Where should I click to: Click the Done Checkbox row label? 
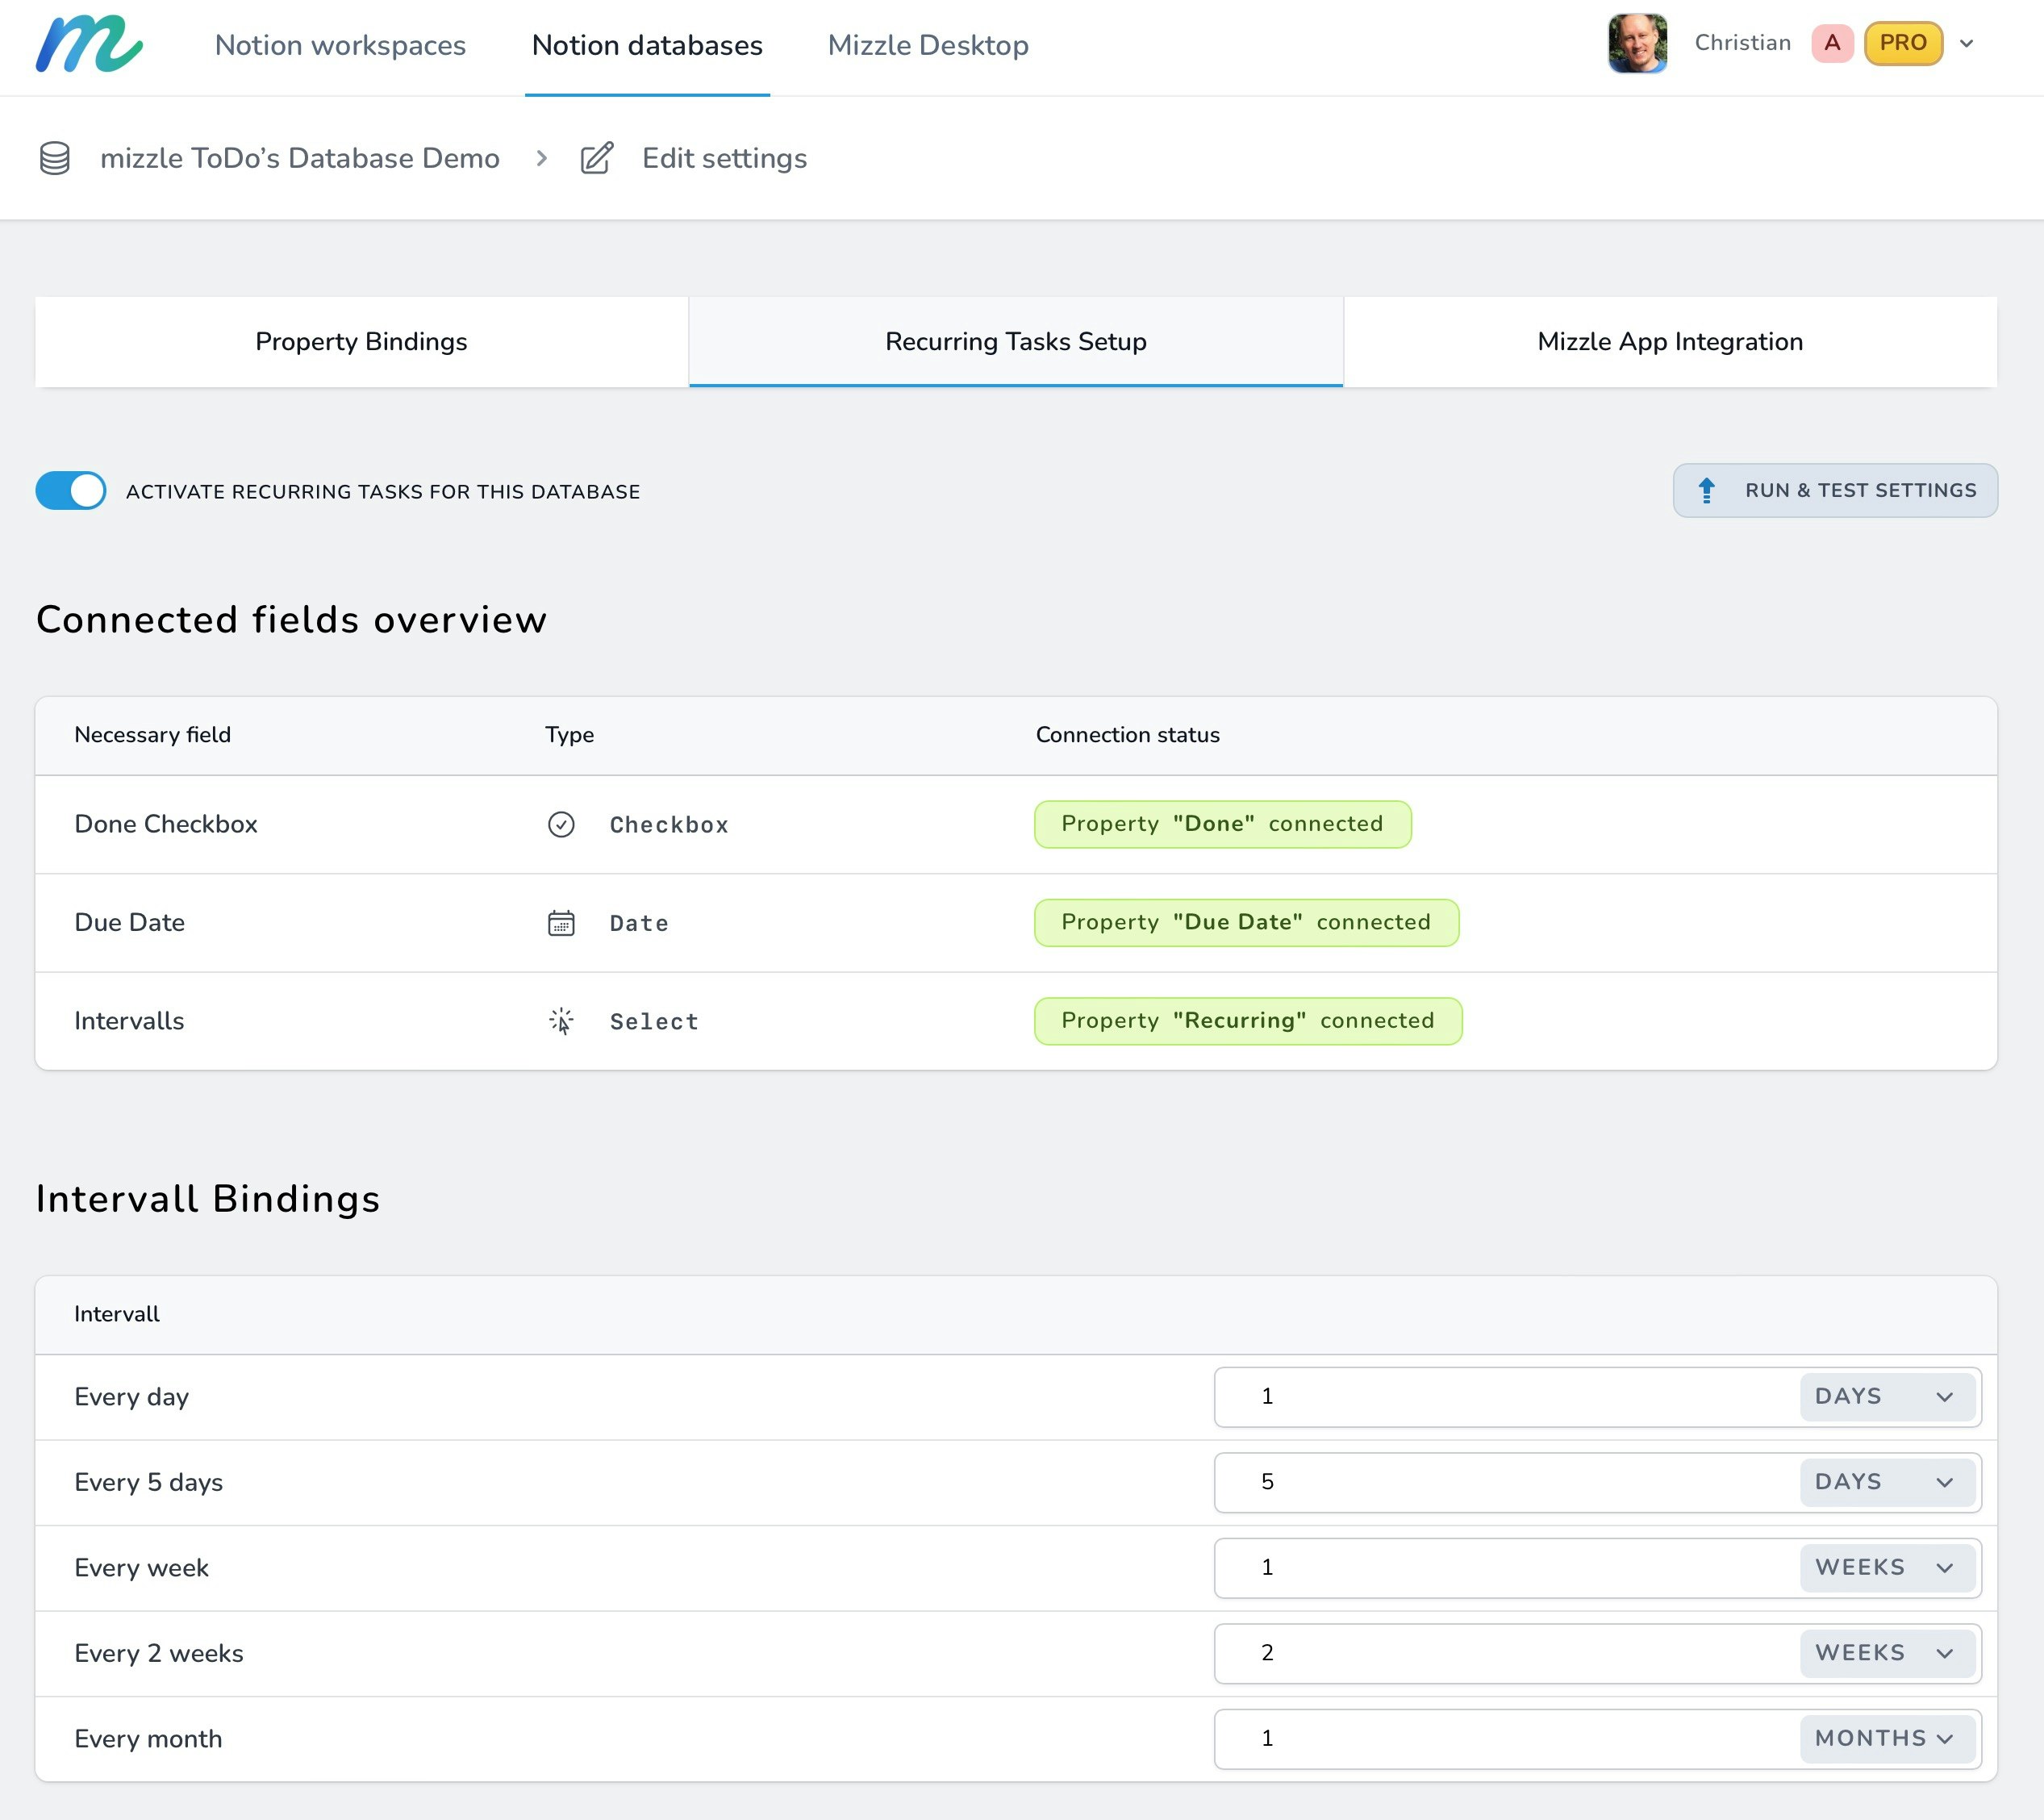[x=166, y=824]
